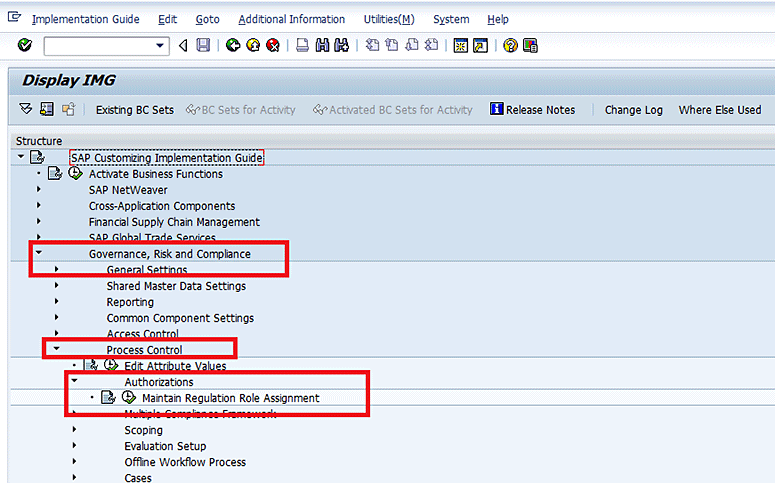Click the Print icon in toolbar
The height and width of the screenshot is (483, 775).
tap(302, 45)
